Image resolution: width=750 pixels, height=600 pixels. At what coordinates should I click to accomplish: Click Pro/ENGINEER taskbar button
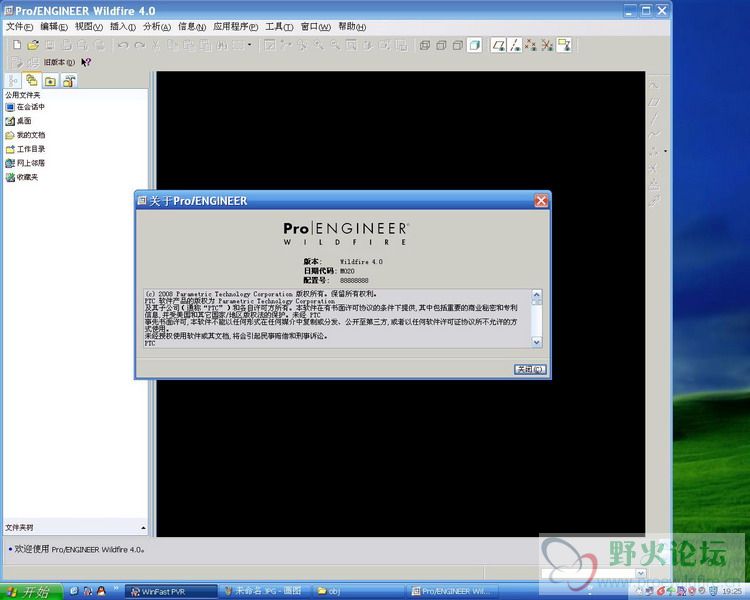coord(452,592)
